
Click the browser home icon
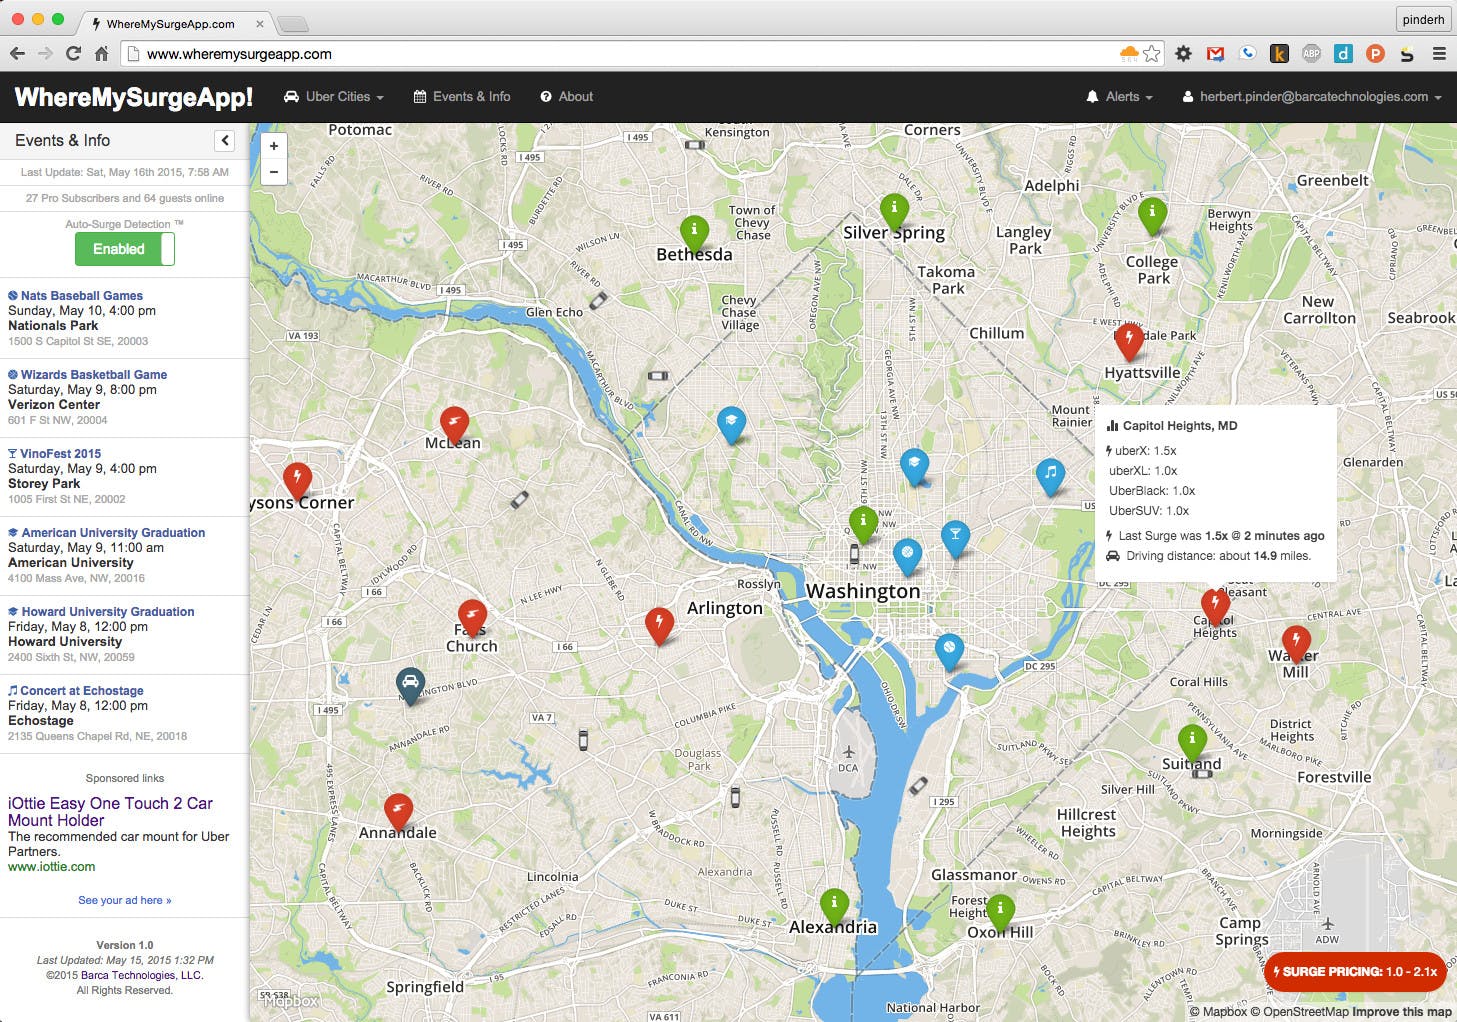101,54
